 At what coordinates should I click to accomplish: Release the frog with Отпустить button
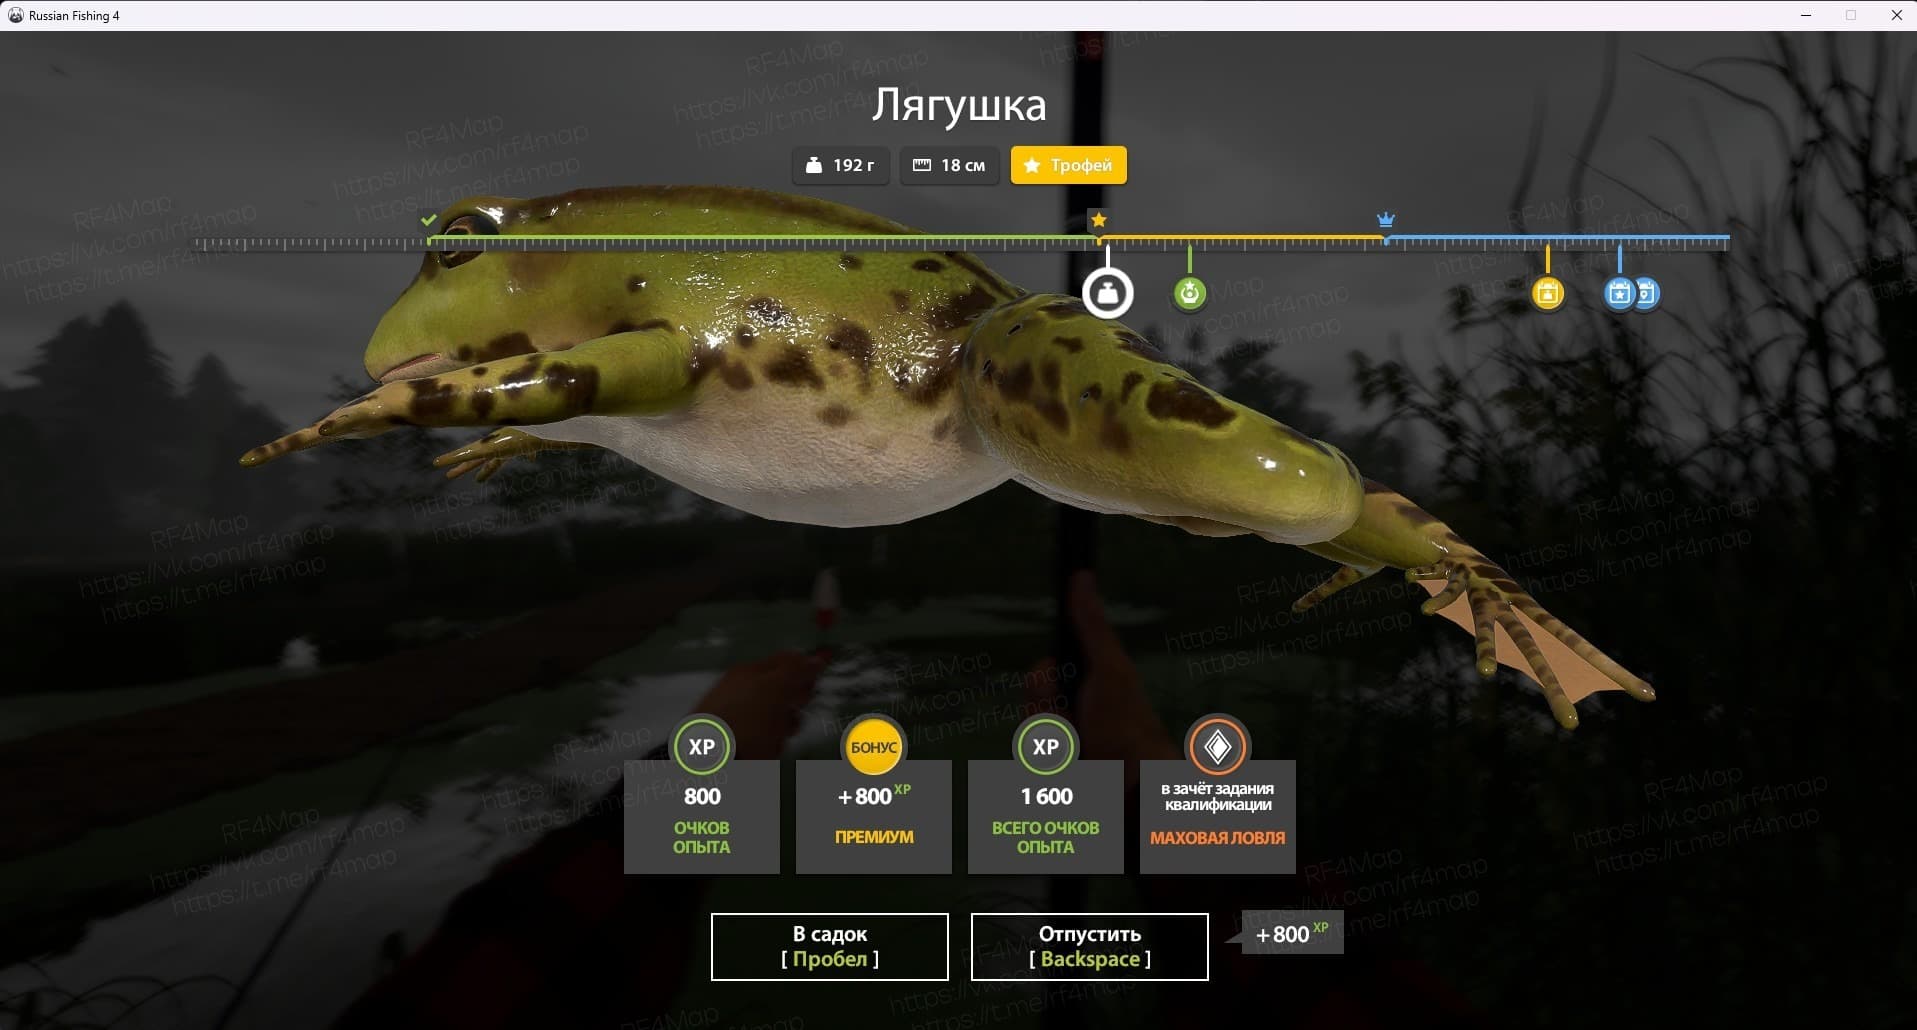click(x=1089, y=946)
